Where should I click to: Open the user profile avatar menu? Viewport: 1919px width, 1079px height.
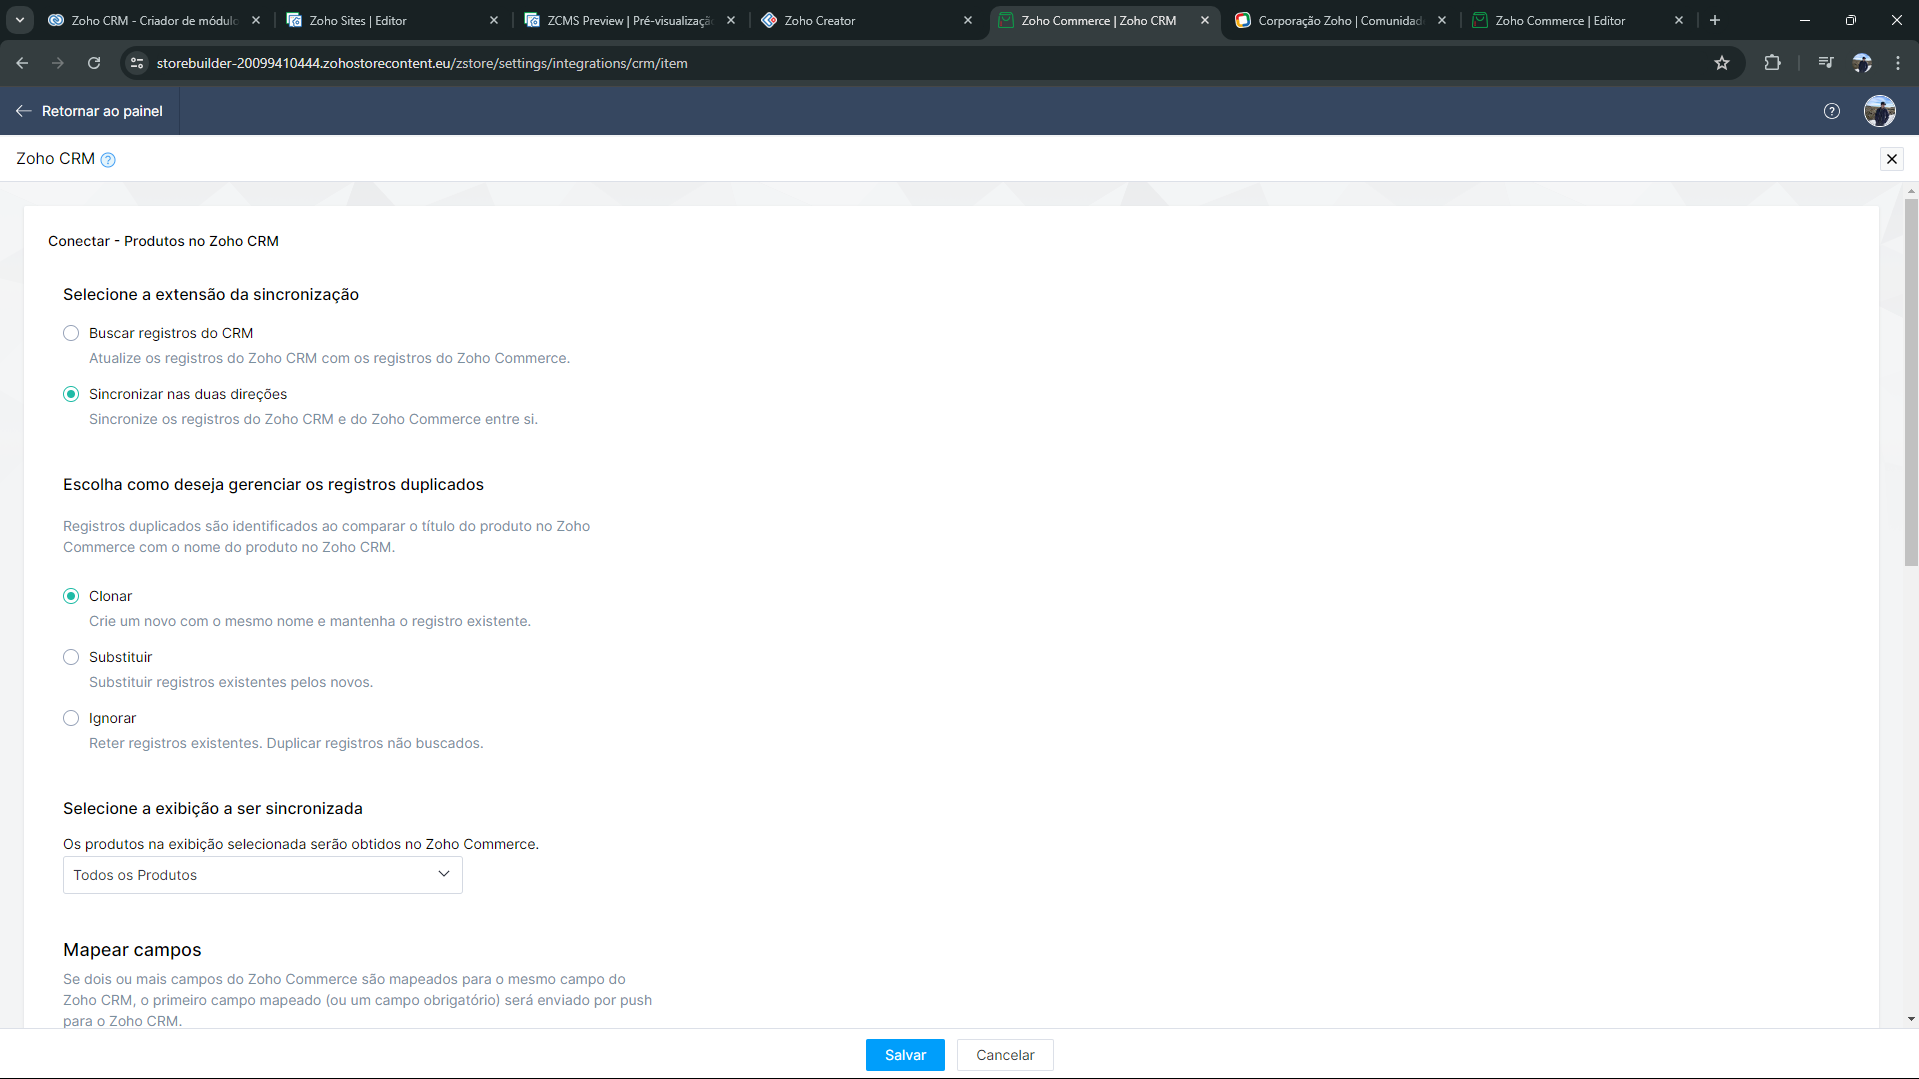point(1880,111)
